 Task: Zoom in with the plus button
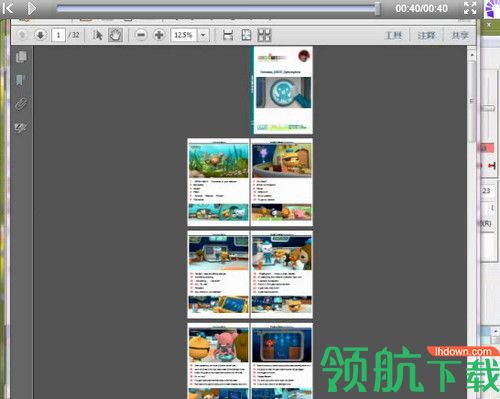pos(159,35)
